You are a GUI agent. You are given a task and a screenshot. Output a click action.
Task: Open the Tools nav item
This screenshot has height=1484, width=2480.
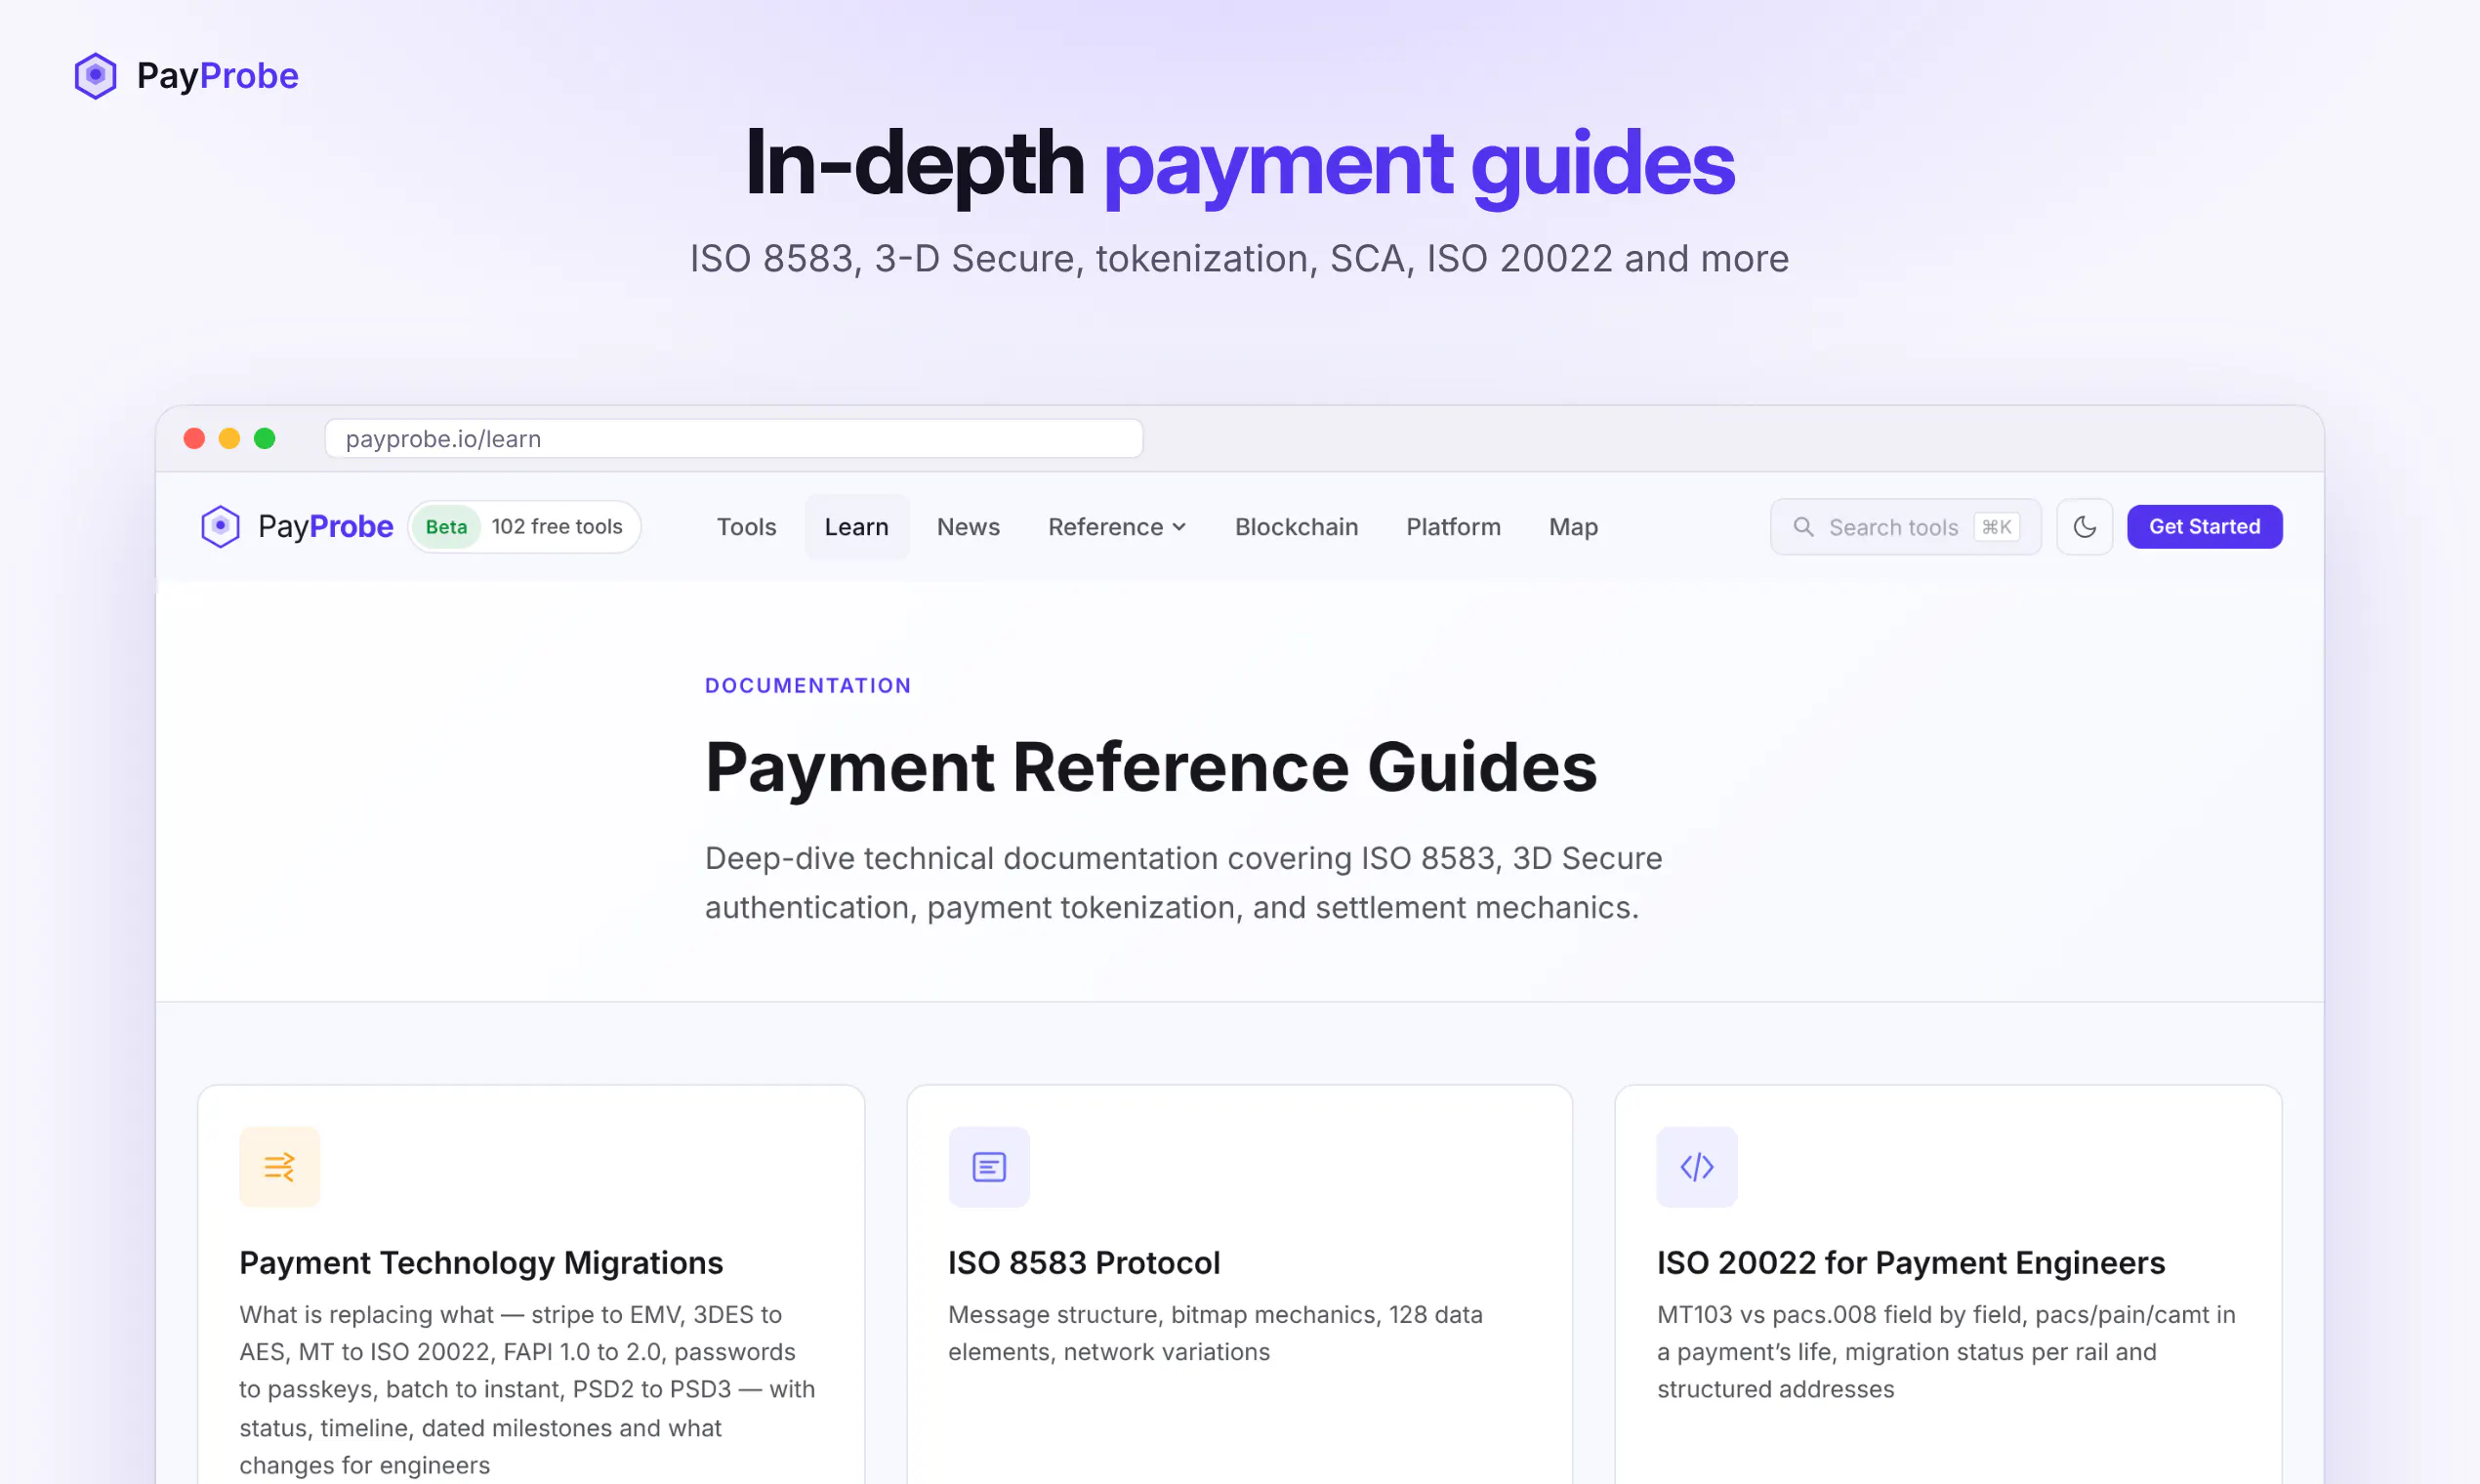[x=746, y=526]
